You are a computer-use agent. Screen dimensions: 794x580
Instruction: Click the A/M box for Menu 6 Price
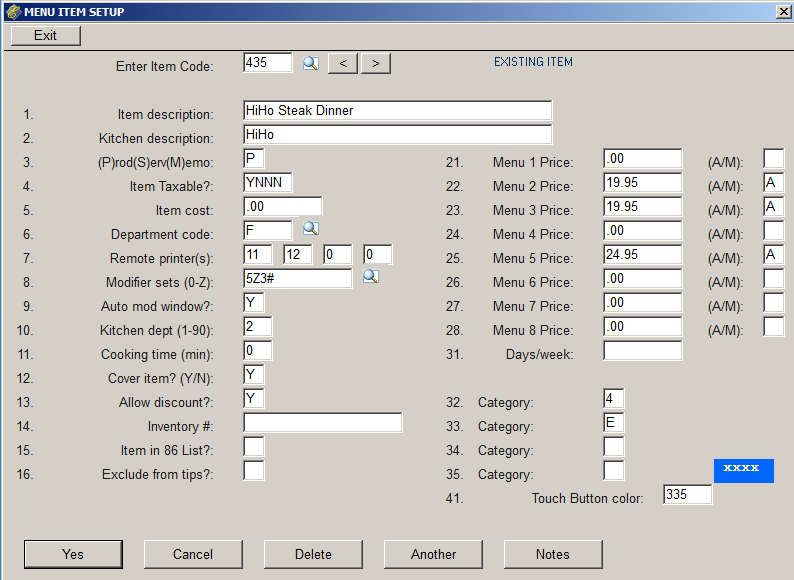[773, 278]
